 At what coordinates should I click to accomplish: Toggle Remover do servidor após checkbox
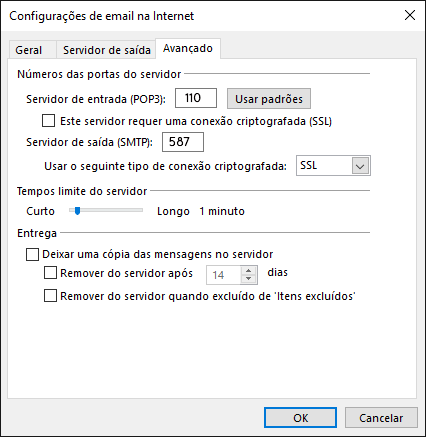point(50,273)
